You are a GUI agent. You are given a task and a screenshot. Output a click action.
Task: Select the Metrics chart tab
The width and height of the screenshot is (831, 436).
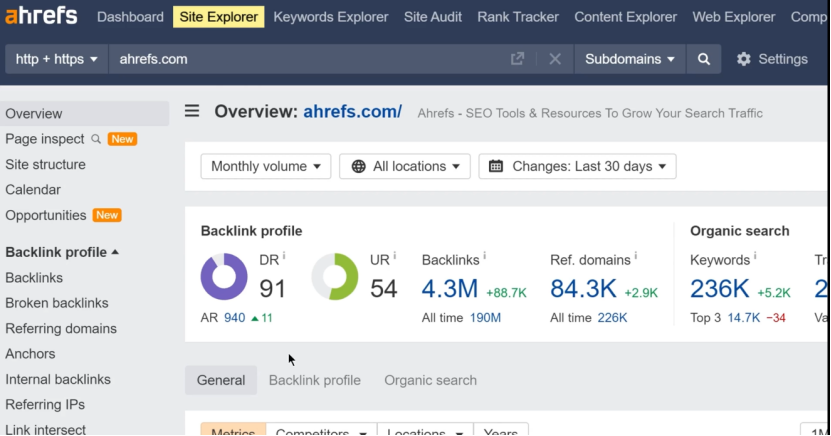pos(233,431)
